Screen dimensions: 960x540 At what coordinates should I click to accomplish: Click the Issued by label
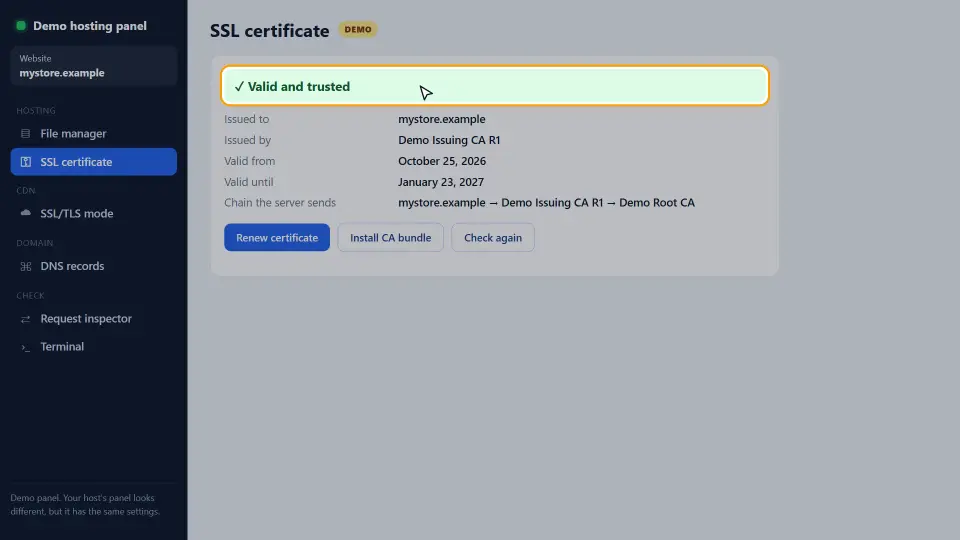pyautogui.click(x=247, y=140)
